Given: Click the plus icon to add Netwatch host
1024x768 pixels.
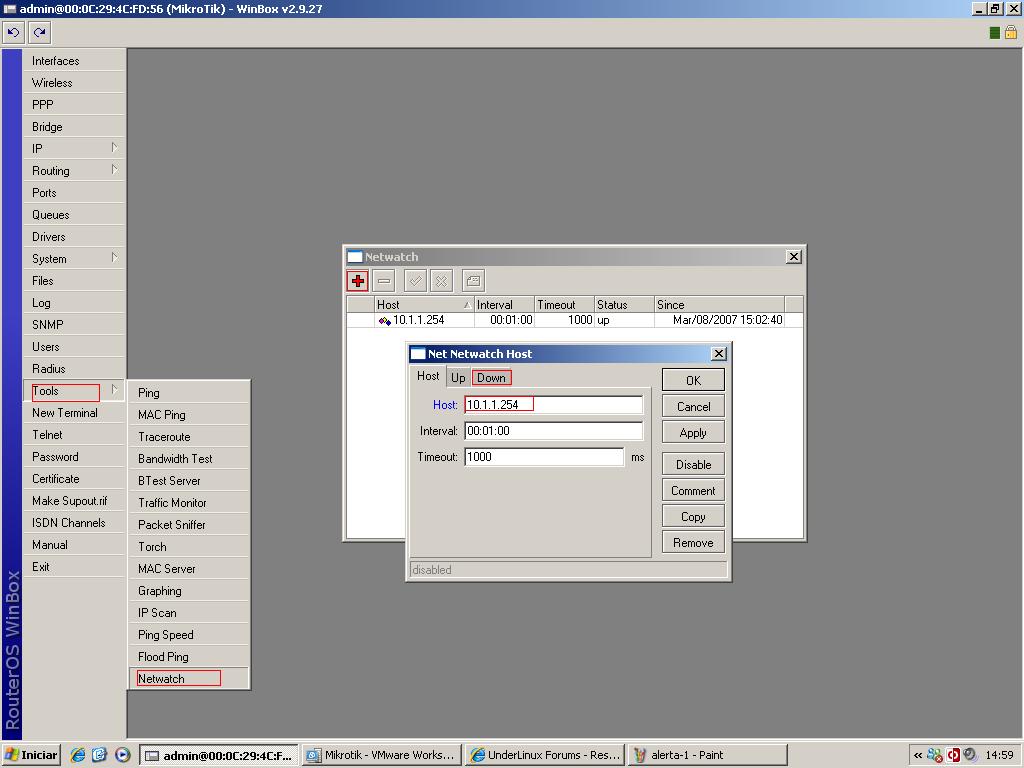Looking at the screenshot, I should (x=358, y=281).
